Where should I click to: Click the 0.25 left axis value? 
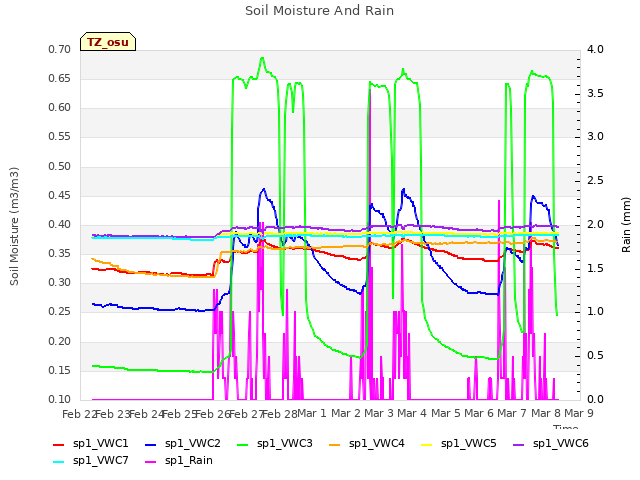pos(60,311)
